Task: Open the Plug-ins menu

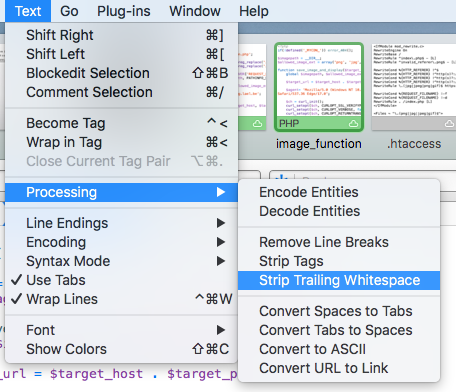Action: pyautogui.click(x=124, y=11)
